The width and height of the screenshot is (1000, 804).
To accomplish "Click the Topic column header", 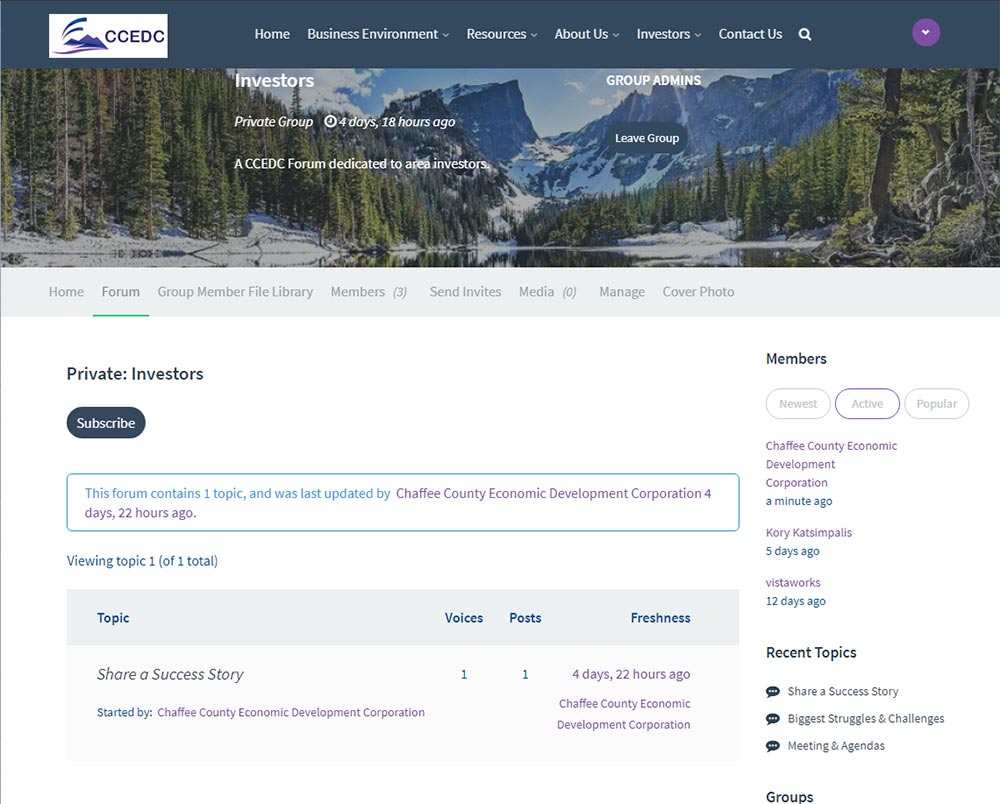I will point(113,618).
